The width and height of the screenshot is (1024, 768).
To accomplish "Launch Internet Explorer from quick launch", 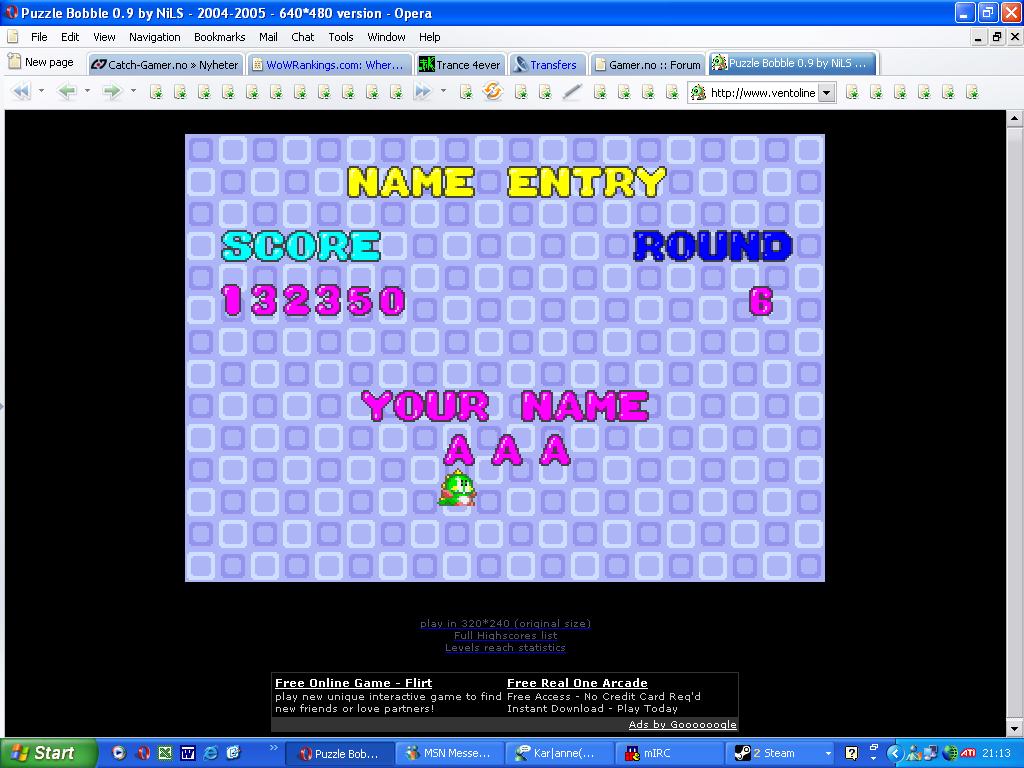I will pyautogui.click(x=210, y=753).
